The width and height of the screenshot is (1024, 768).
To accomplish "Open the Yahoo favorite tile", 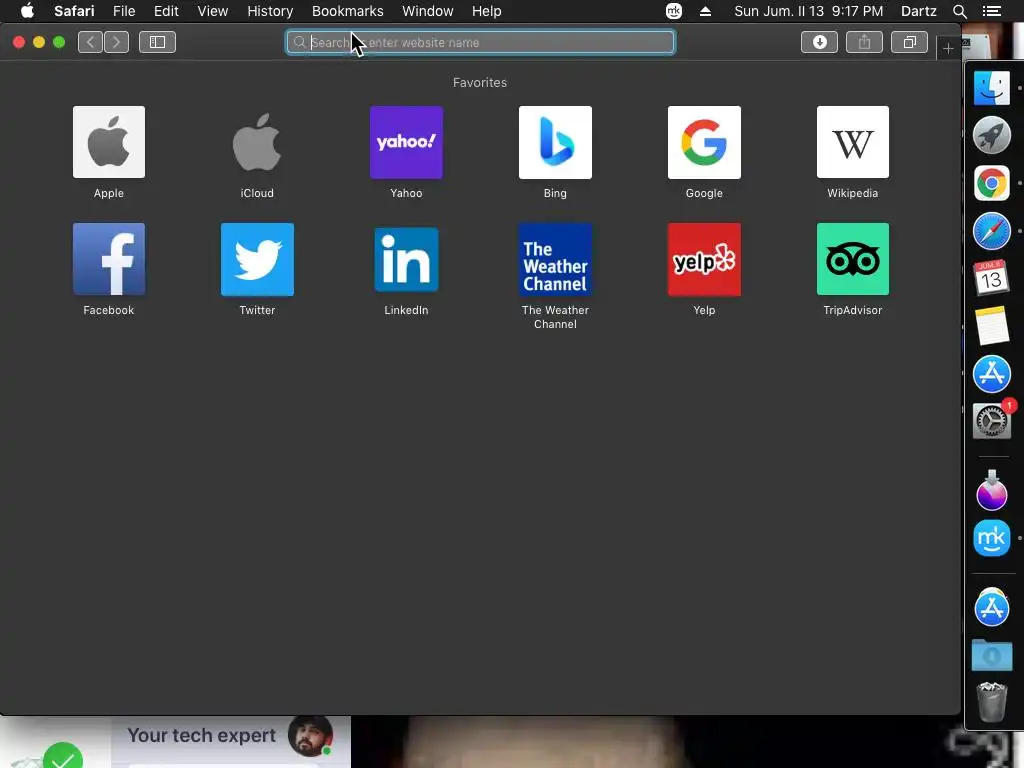I will tap(406, 142).
